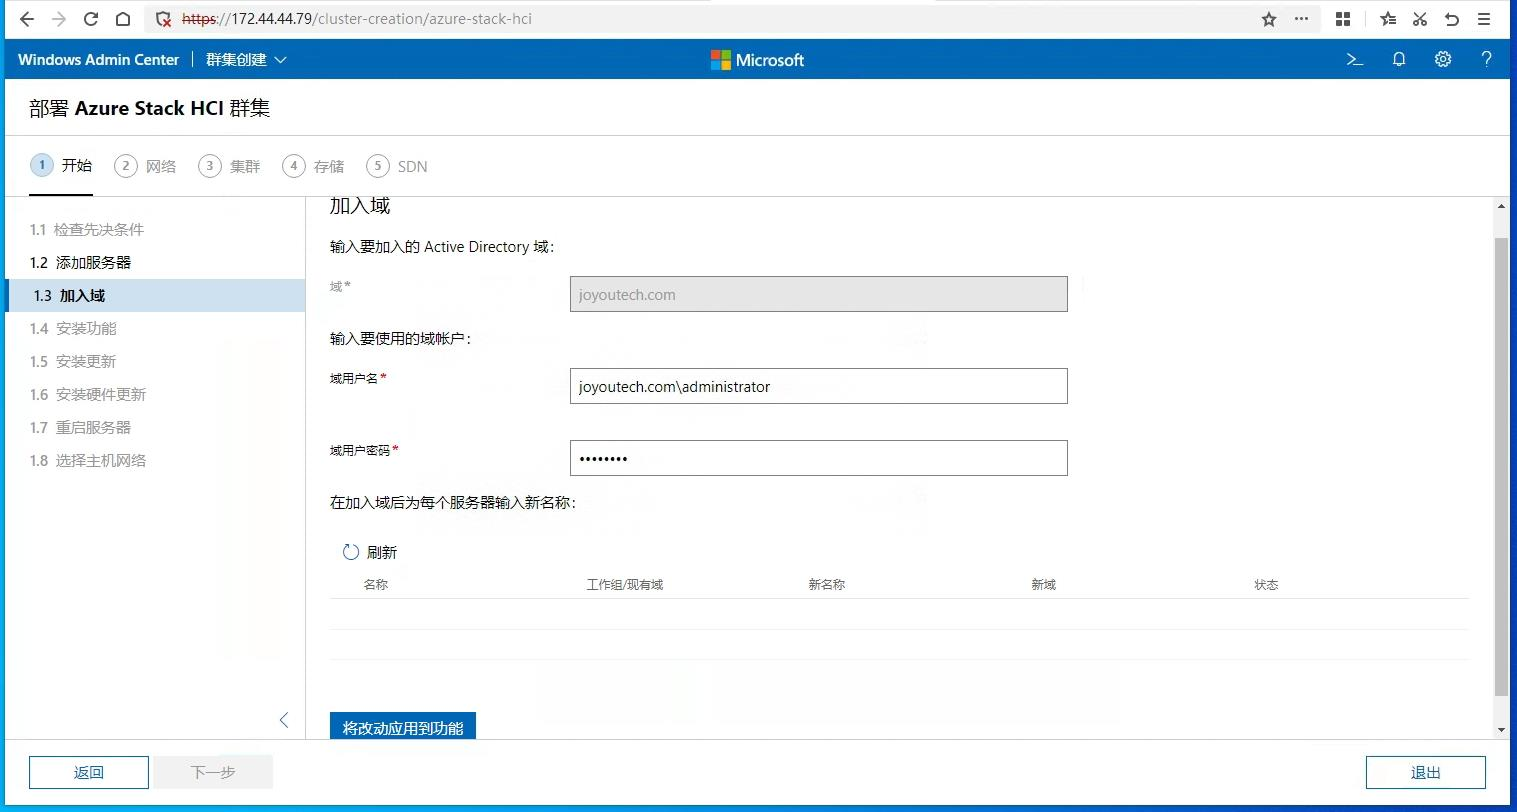
Task: Select step 1 开始 tab
Action: (61, 165)
